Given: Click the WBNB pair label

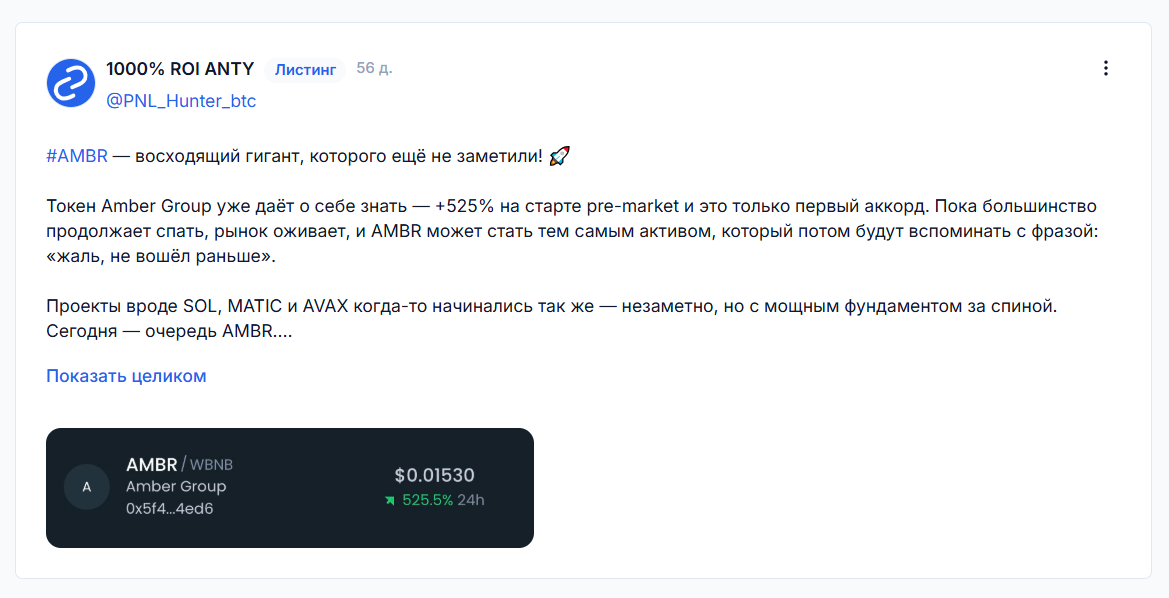Looking at the screenshot, I should click(x=211, y=465).
